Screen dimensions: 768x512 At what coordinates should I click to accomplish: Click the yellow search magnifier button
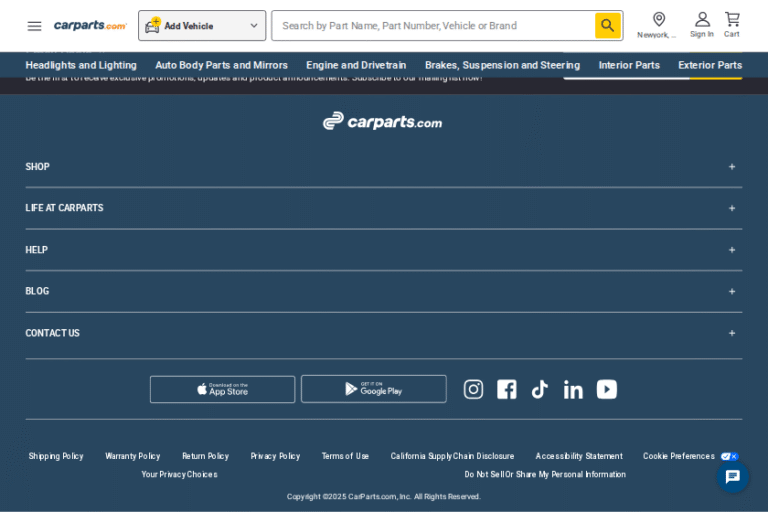pos(607,26)
